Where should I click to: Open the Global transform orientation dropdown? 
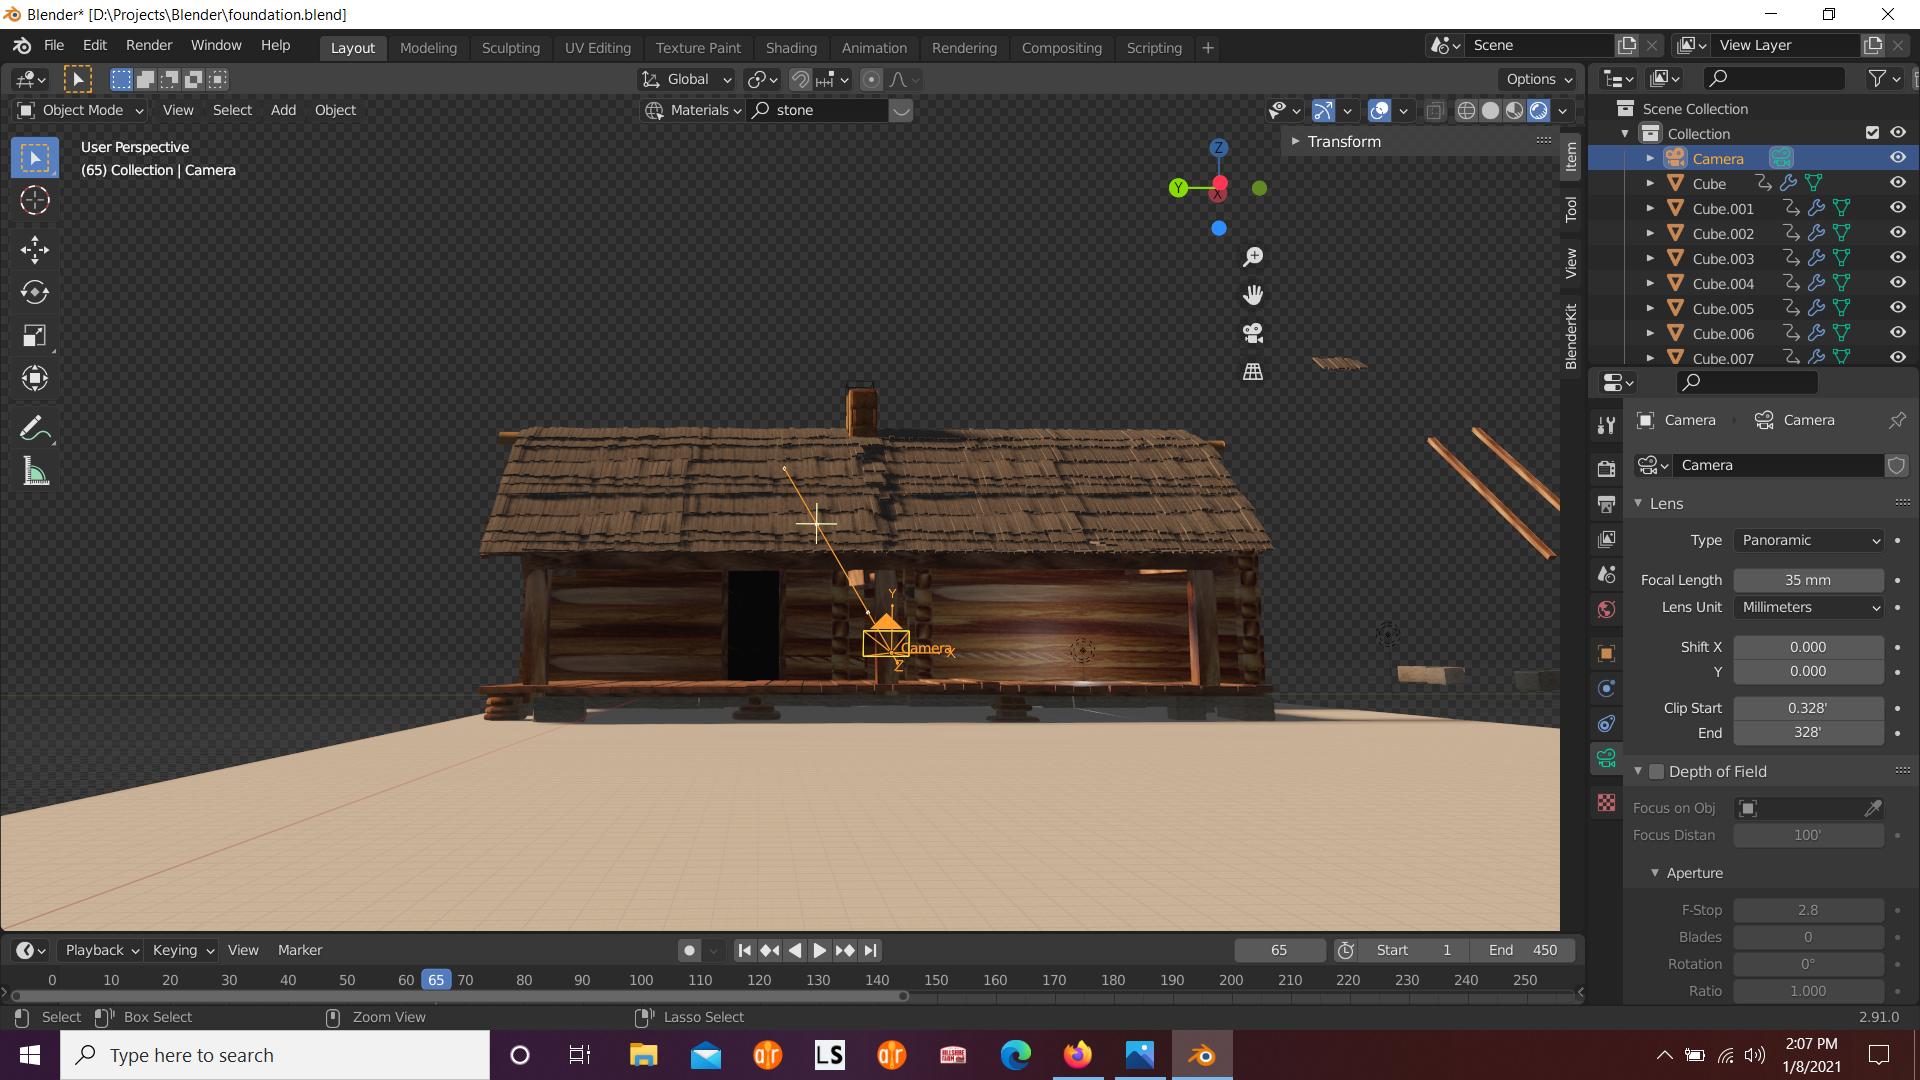pyautogui.click(x=686, y=79)
